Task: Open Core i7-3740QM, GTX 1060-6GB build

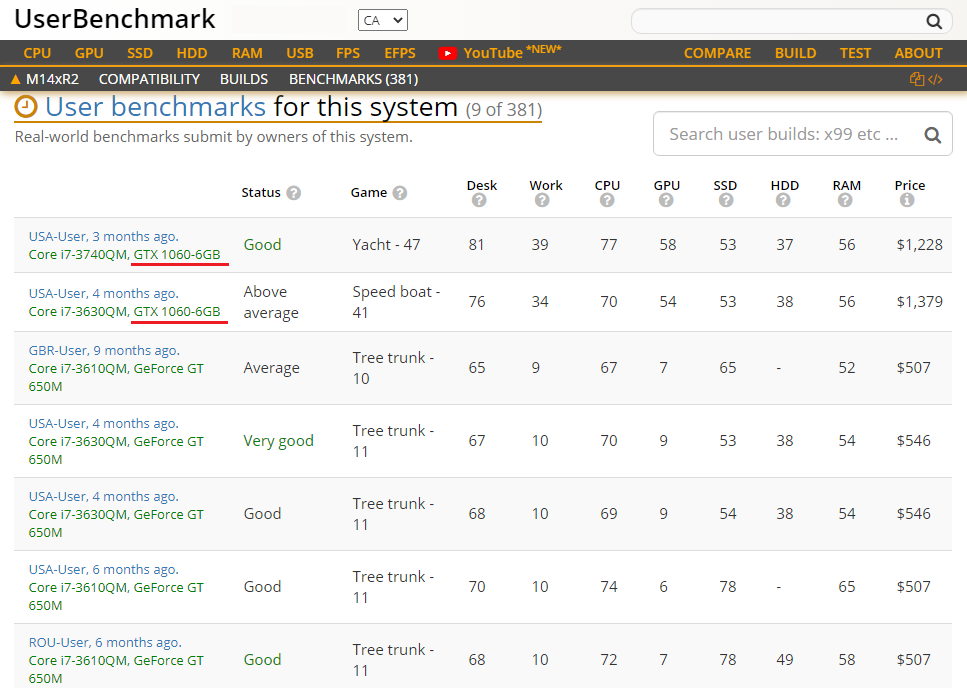Action: 124,255
